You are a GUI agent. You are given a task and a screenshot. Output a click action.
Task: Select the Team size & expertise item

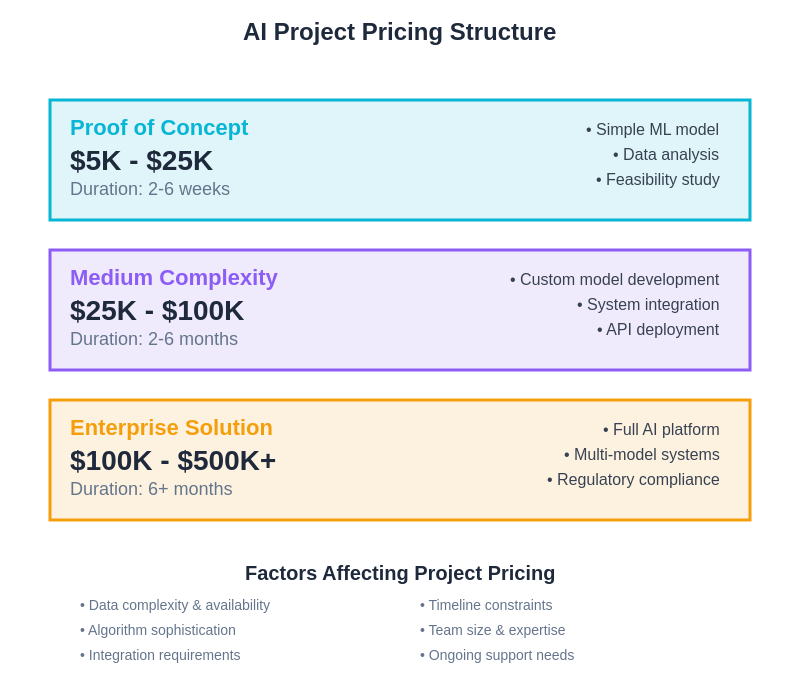click(492, 630)
